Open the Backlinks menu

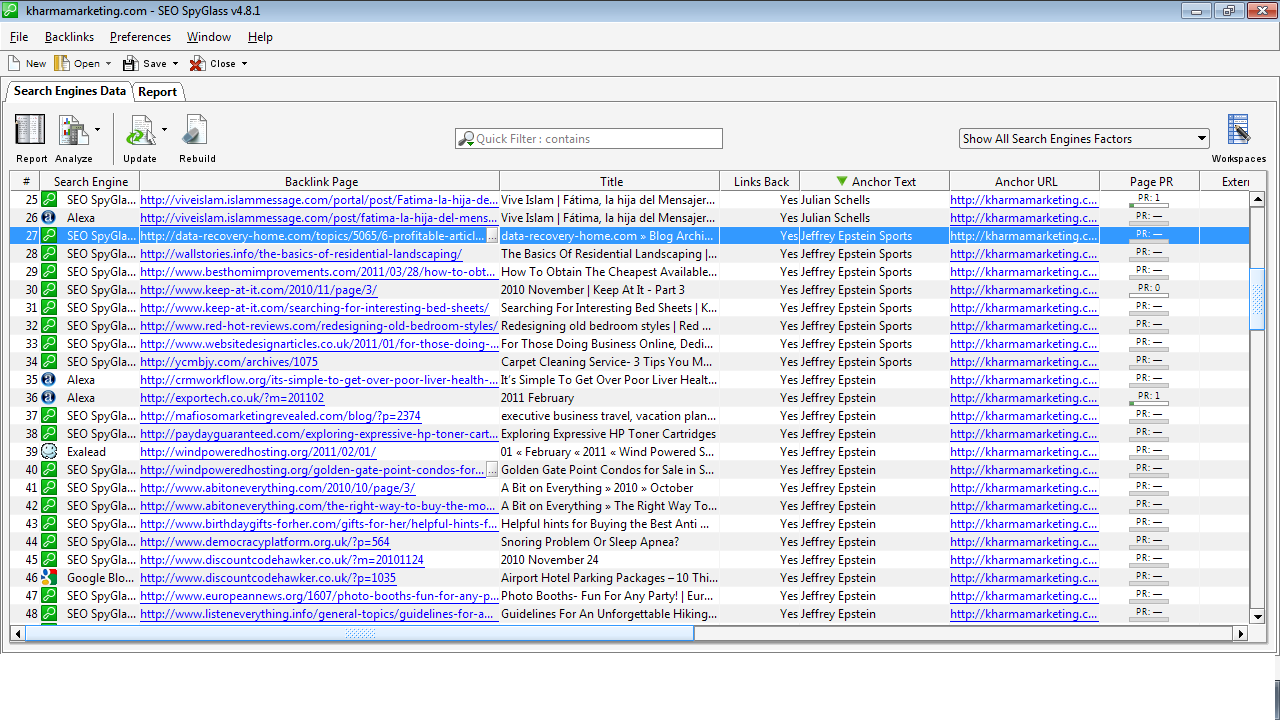69,37
